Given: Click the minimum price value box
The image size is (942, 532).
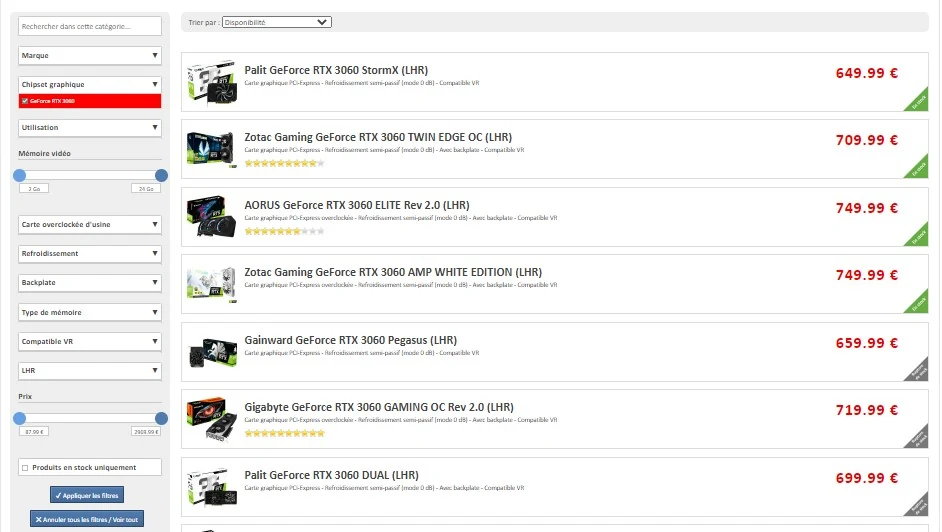Looking at the screenshot, I should pyautogui.click(x=34, y=432).
